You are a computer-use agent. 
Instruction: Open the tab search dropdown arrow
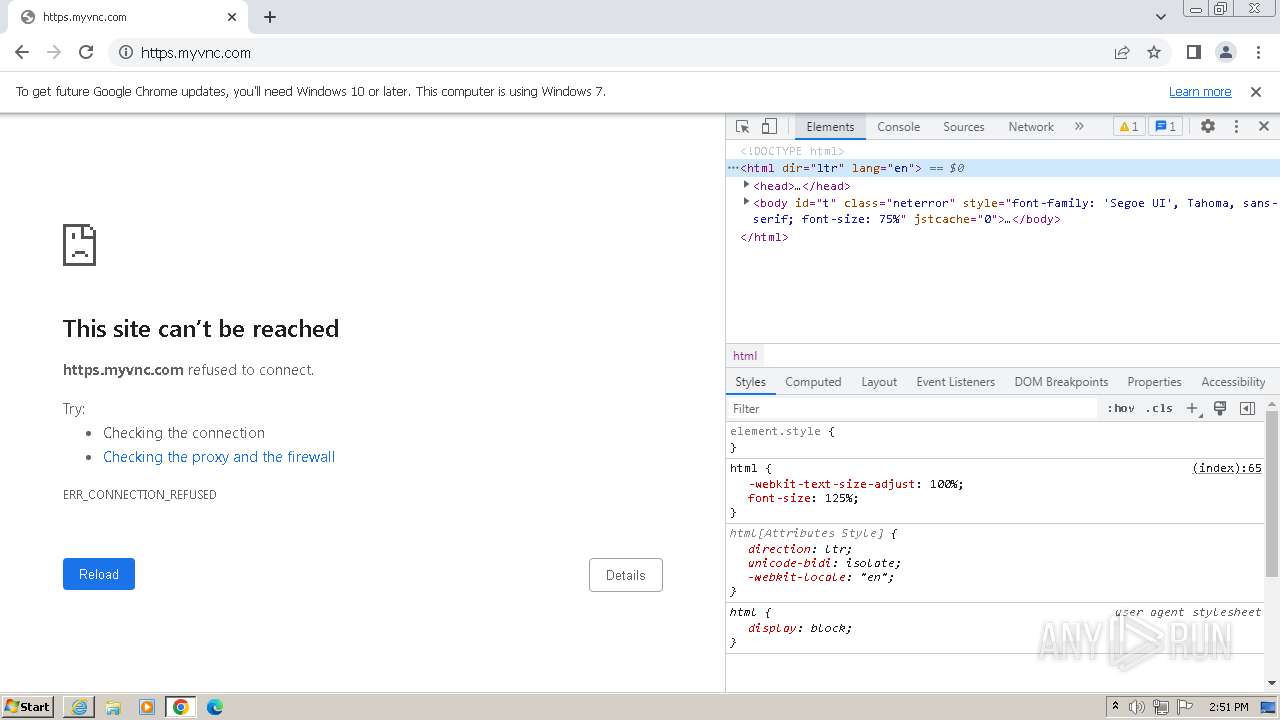click(x=1161, y=17)
